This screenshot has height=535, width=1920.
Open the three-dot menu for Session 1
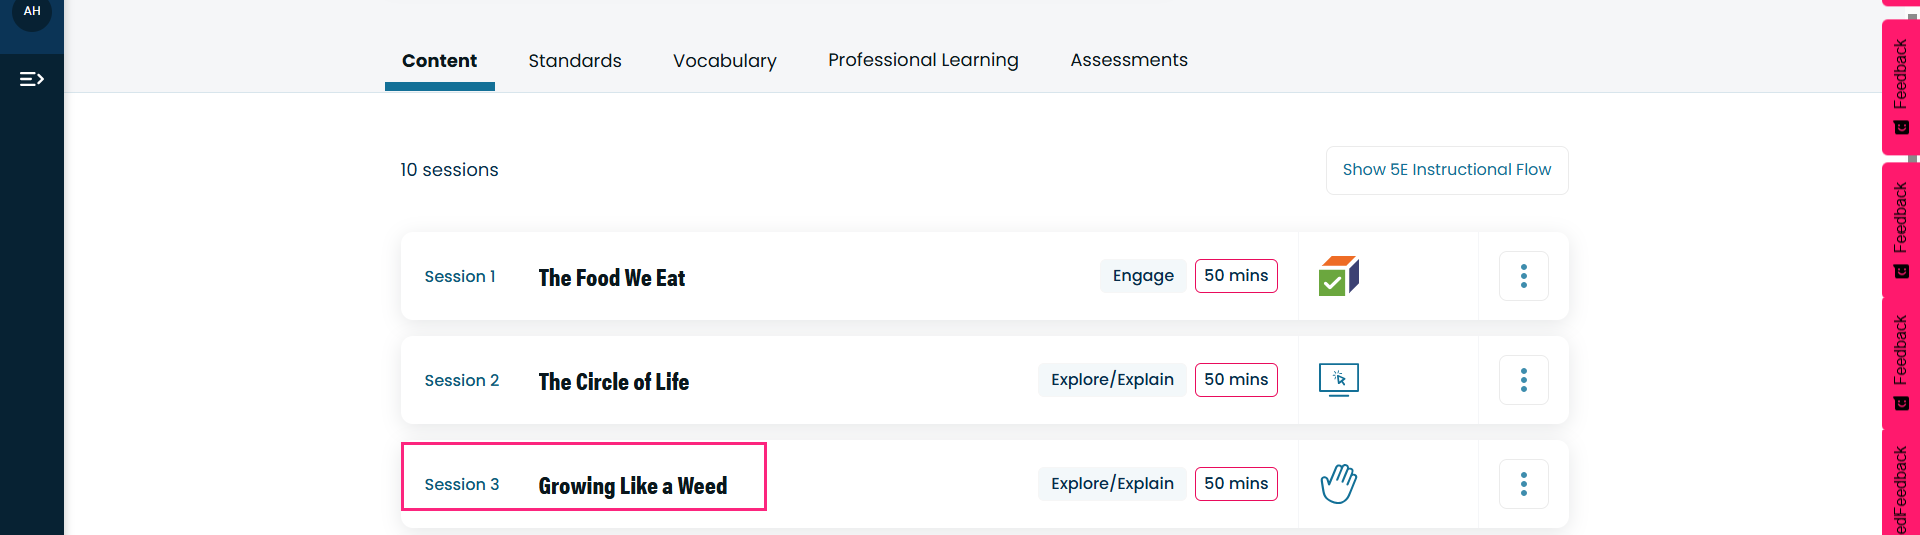click(x=1523, y=276)
